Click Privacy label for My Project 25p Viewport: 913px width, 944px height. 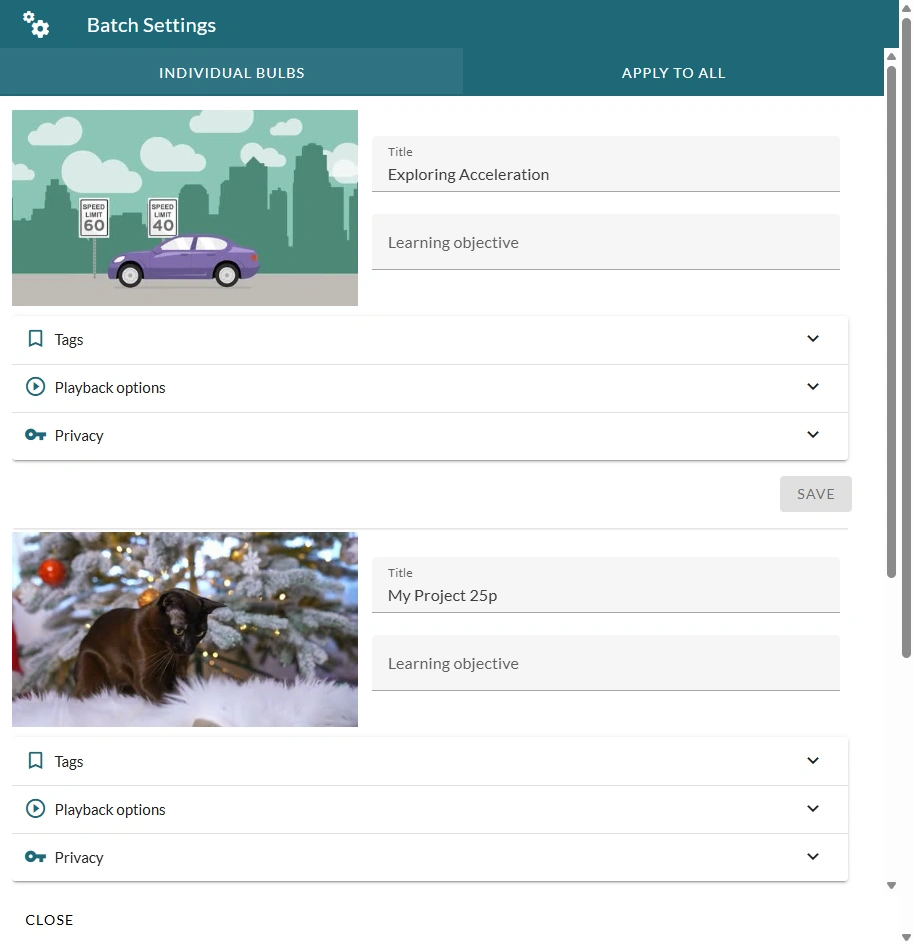[x=79, y=857]
